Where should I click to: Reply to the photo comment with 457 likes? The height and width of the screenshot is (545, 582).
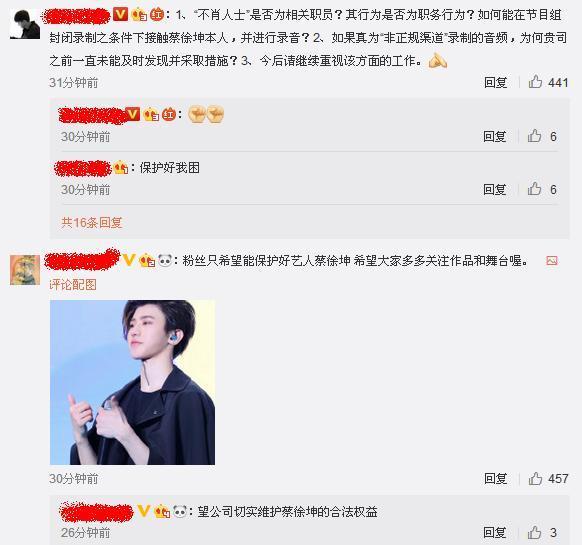[x=496, y=479]
